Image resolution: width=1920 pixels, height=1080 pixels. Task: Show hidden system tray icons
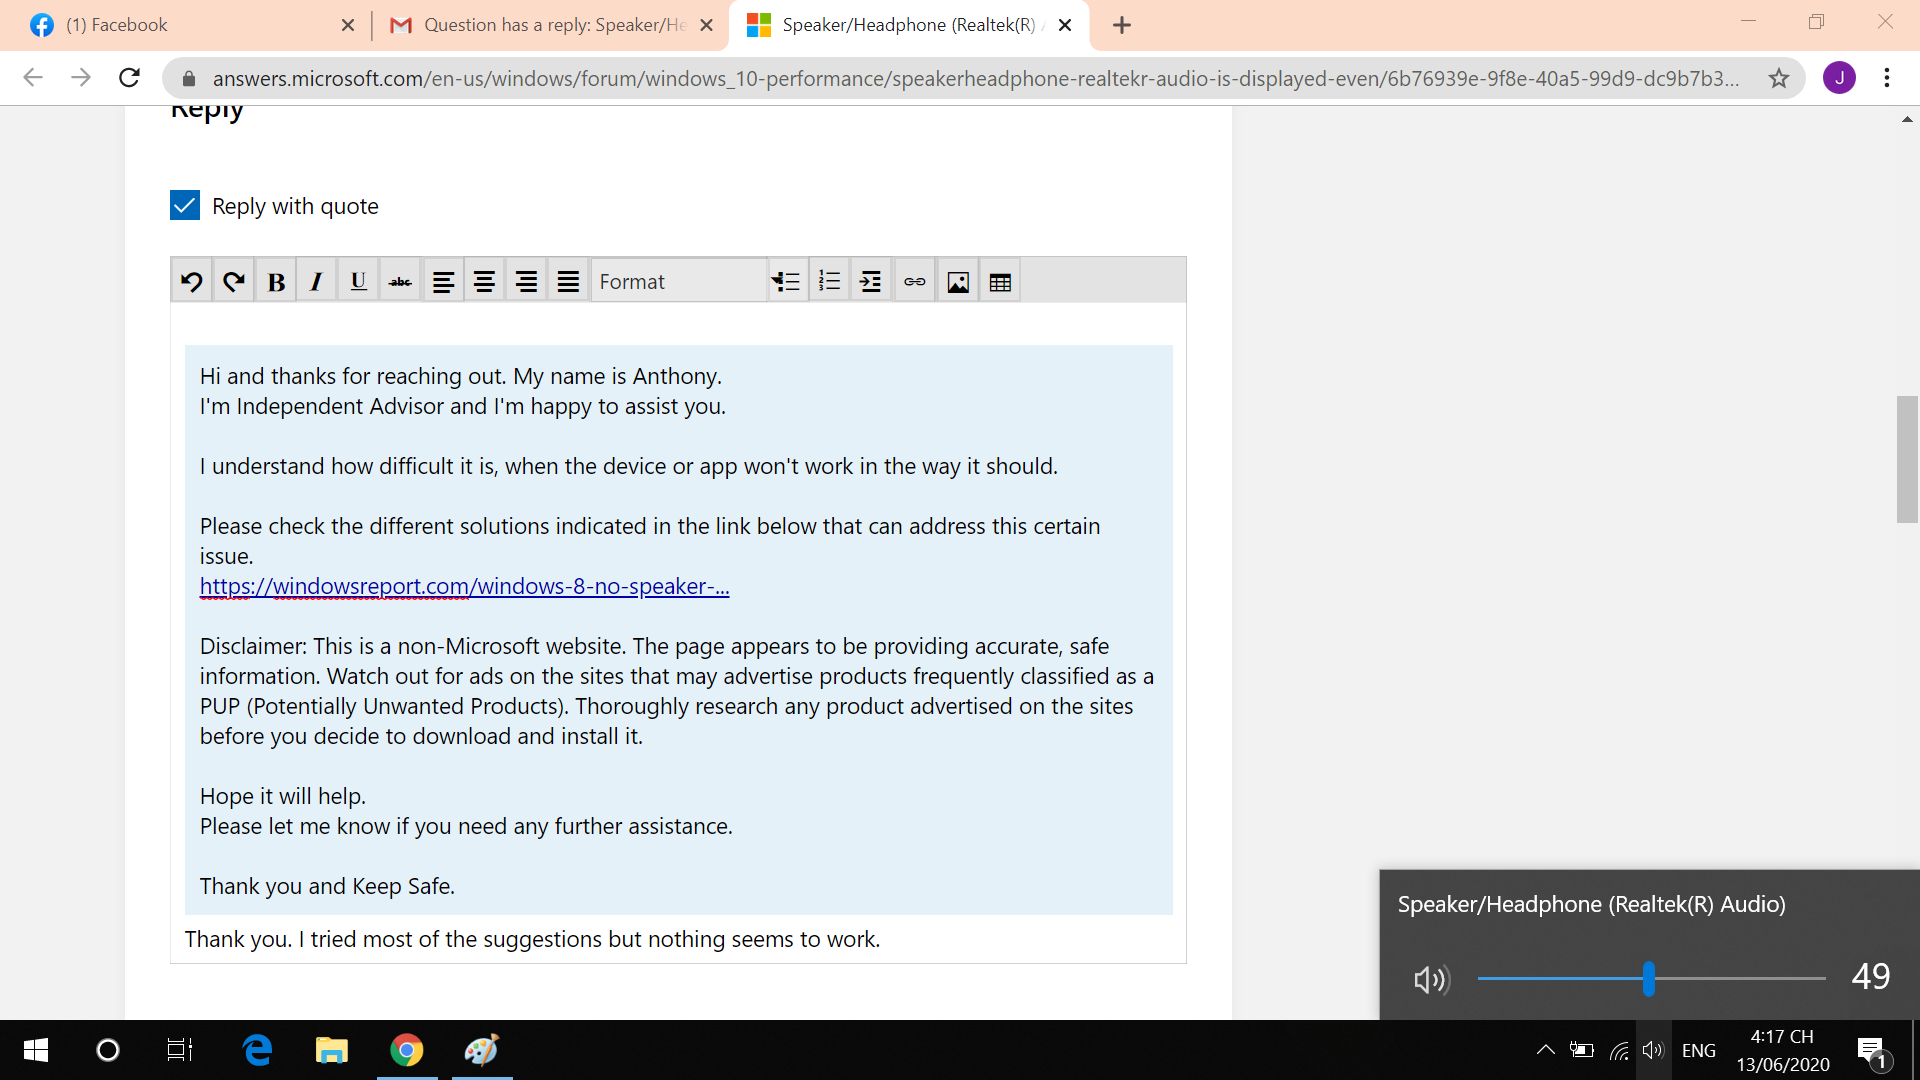pos(1545,1050)
